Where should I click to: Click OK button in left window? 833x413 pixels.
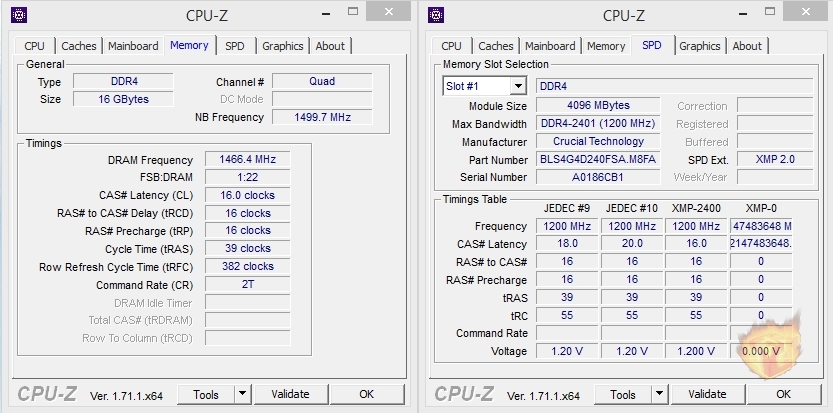click(367, 394)
